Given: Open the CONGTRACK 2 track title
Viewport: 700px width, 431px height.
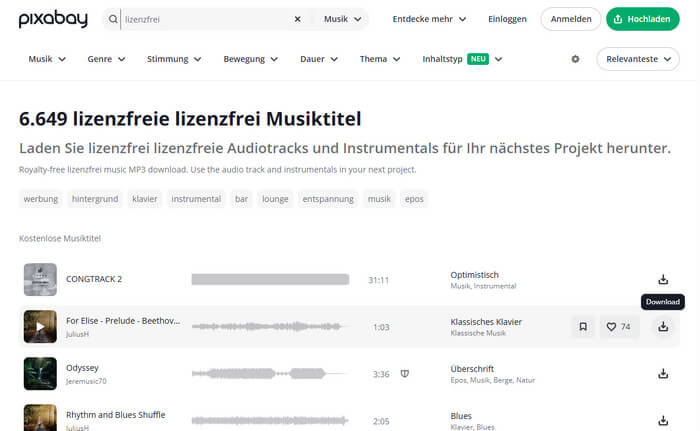Looking at the screenshot, I should pos(94,279).
